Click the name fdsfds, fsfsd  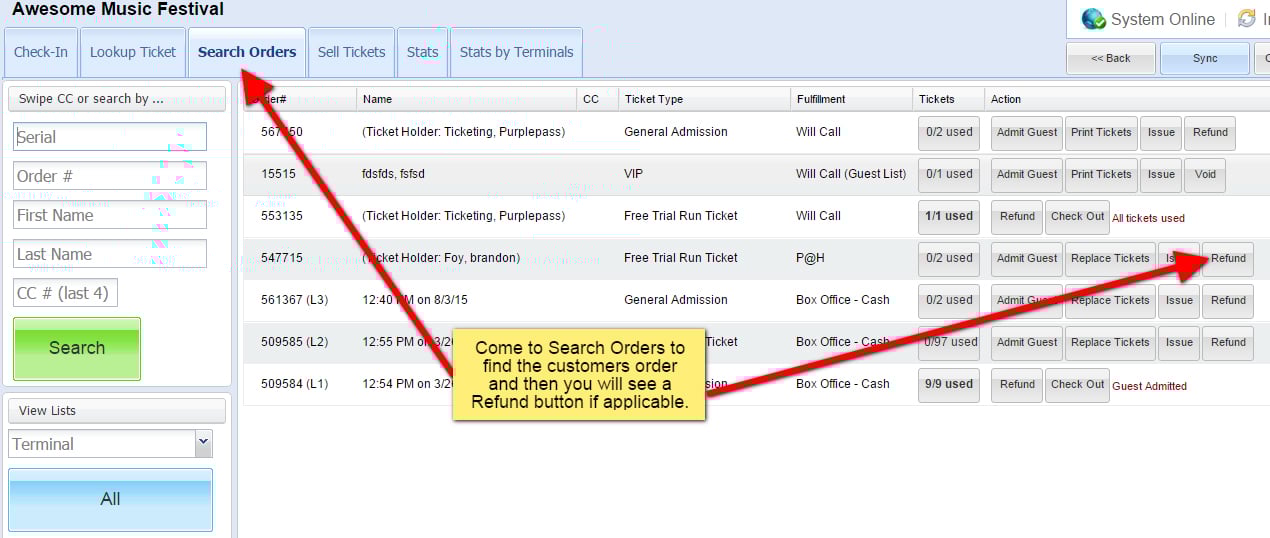pos(393,174)
